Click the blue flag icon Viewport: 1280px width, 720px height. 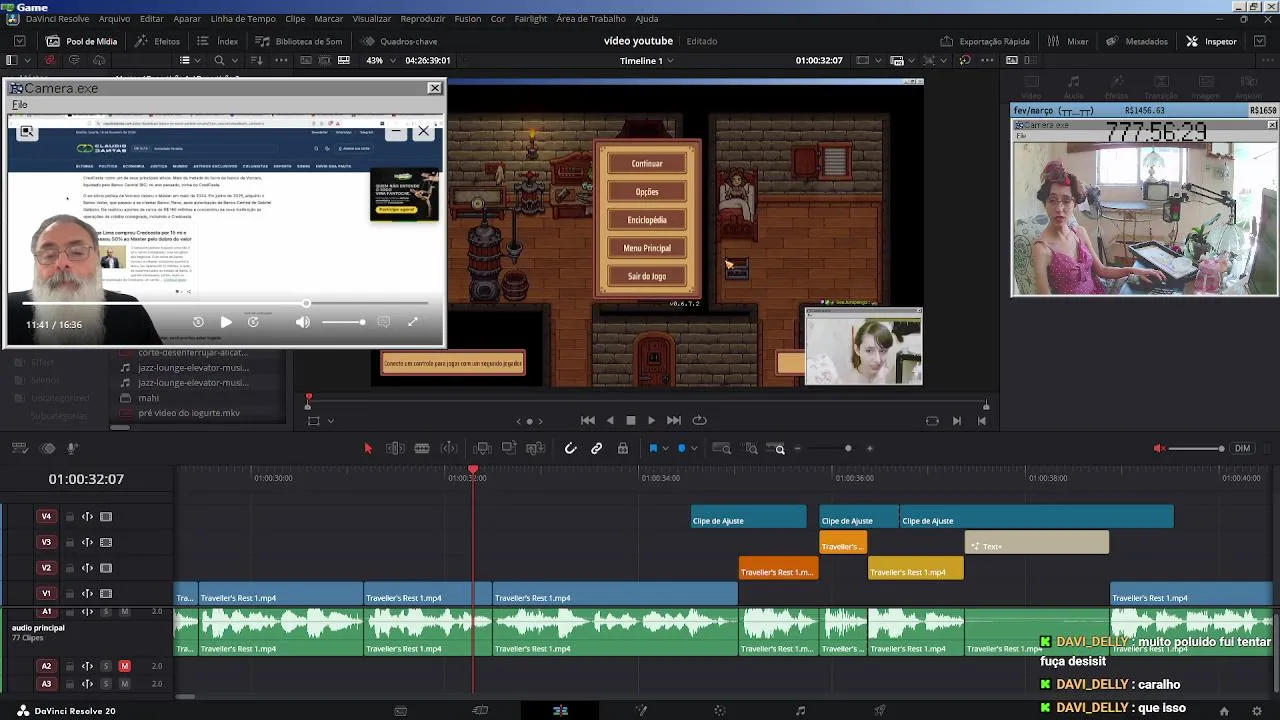653,449
